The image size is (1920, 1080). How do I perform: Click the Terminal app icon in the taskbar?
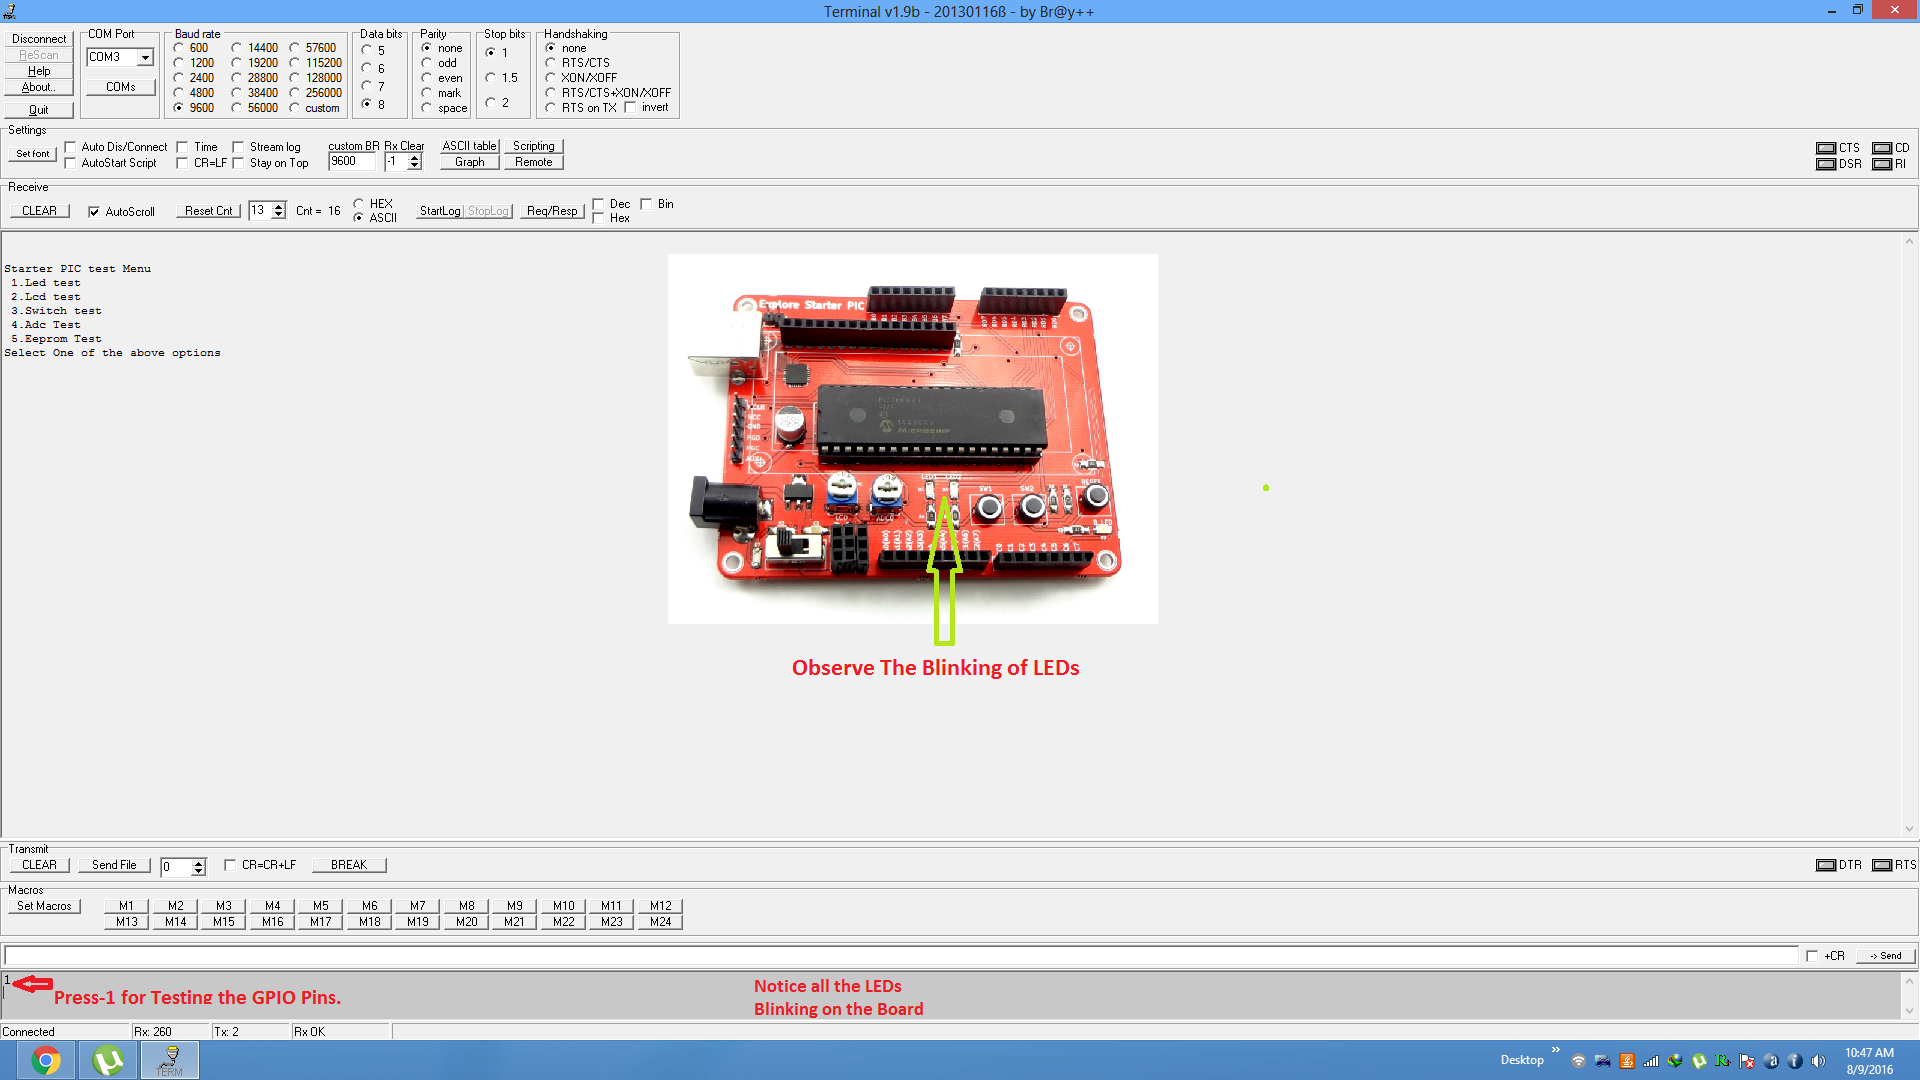coord(170,1060)
